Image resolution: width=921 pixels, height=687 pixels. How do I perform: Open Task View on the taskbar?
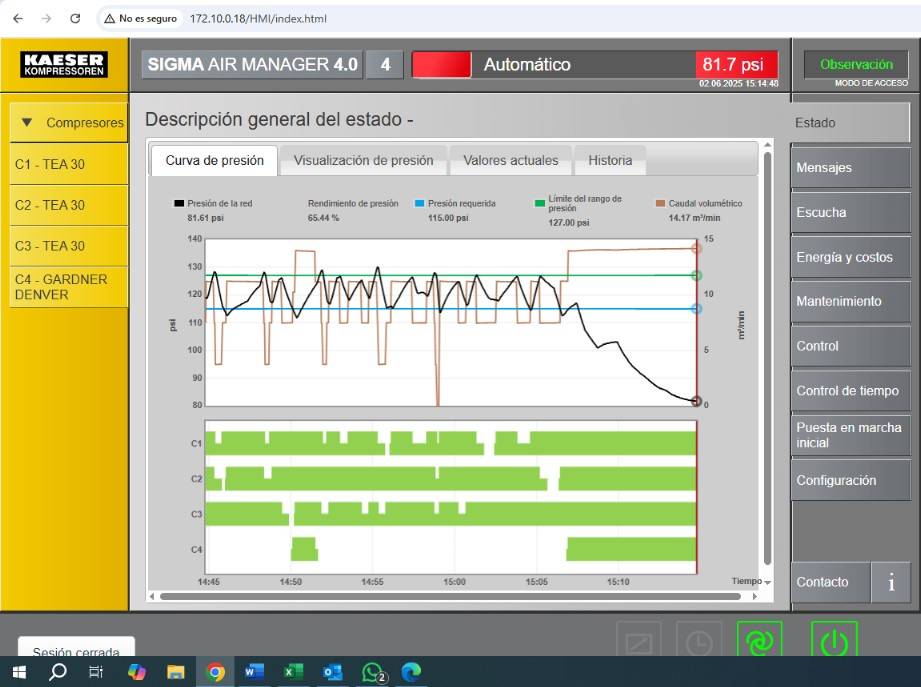pyautogui.click(x=95, y=672)
